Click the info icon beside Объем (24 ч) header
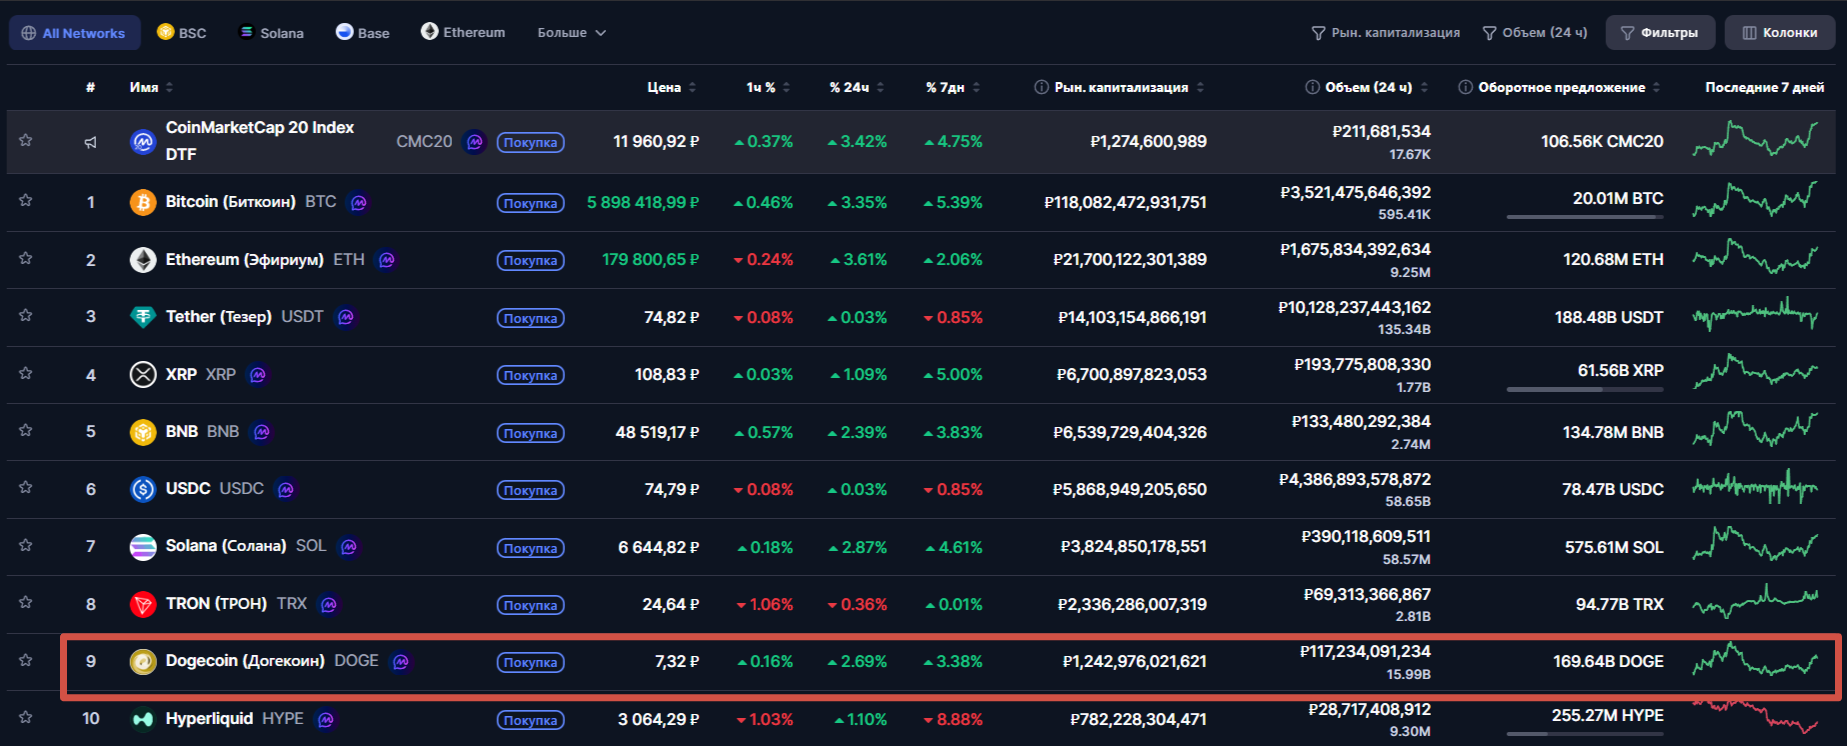The width and height of the screenshot is (1847, 746). coord(1311,87)
